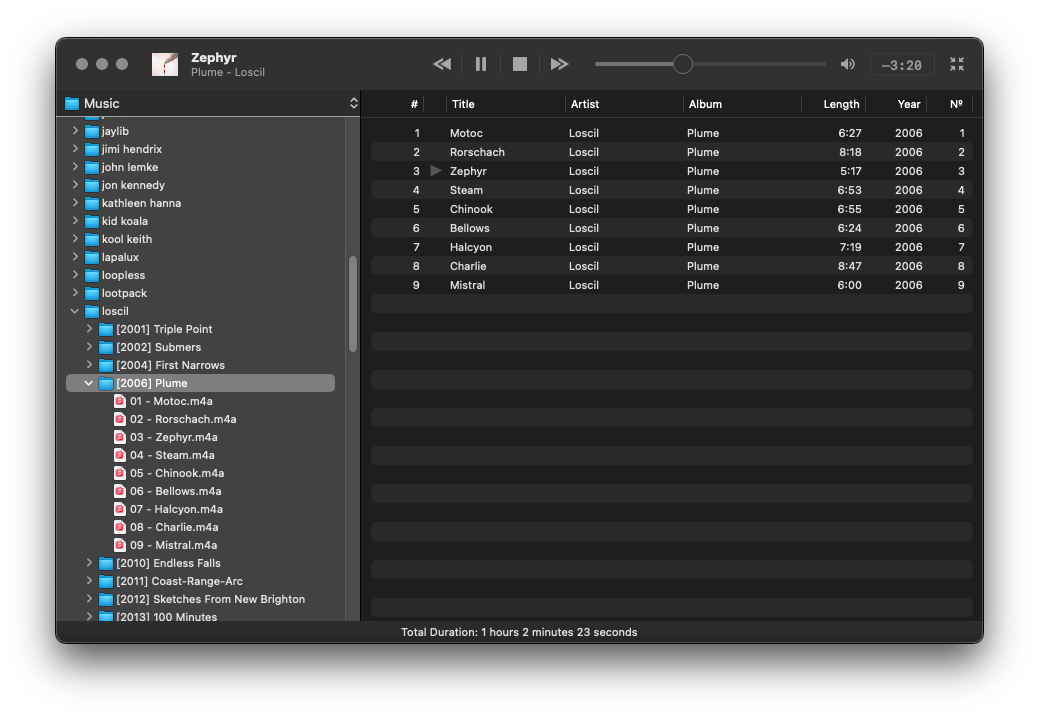Mute audio using the speaker icon
Screen dimensions: 1039x717
[x=848, y=64]
